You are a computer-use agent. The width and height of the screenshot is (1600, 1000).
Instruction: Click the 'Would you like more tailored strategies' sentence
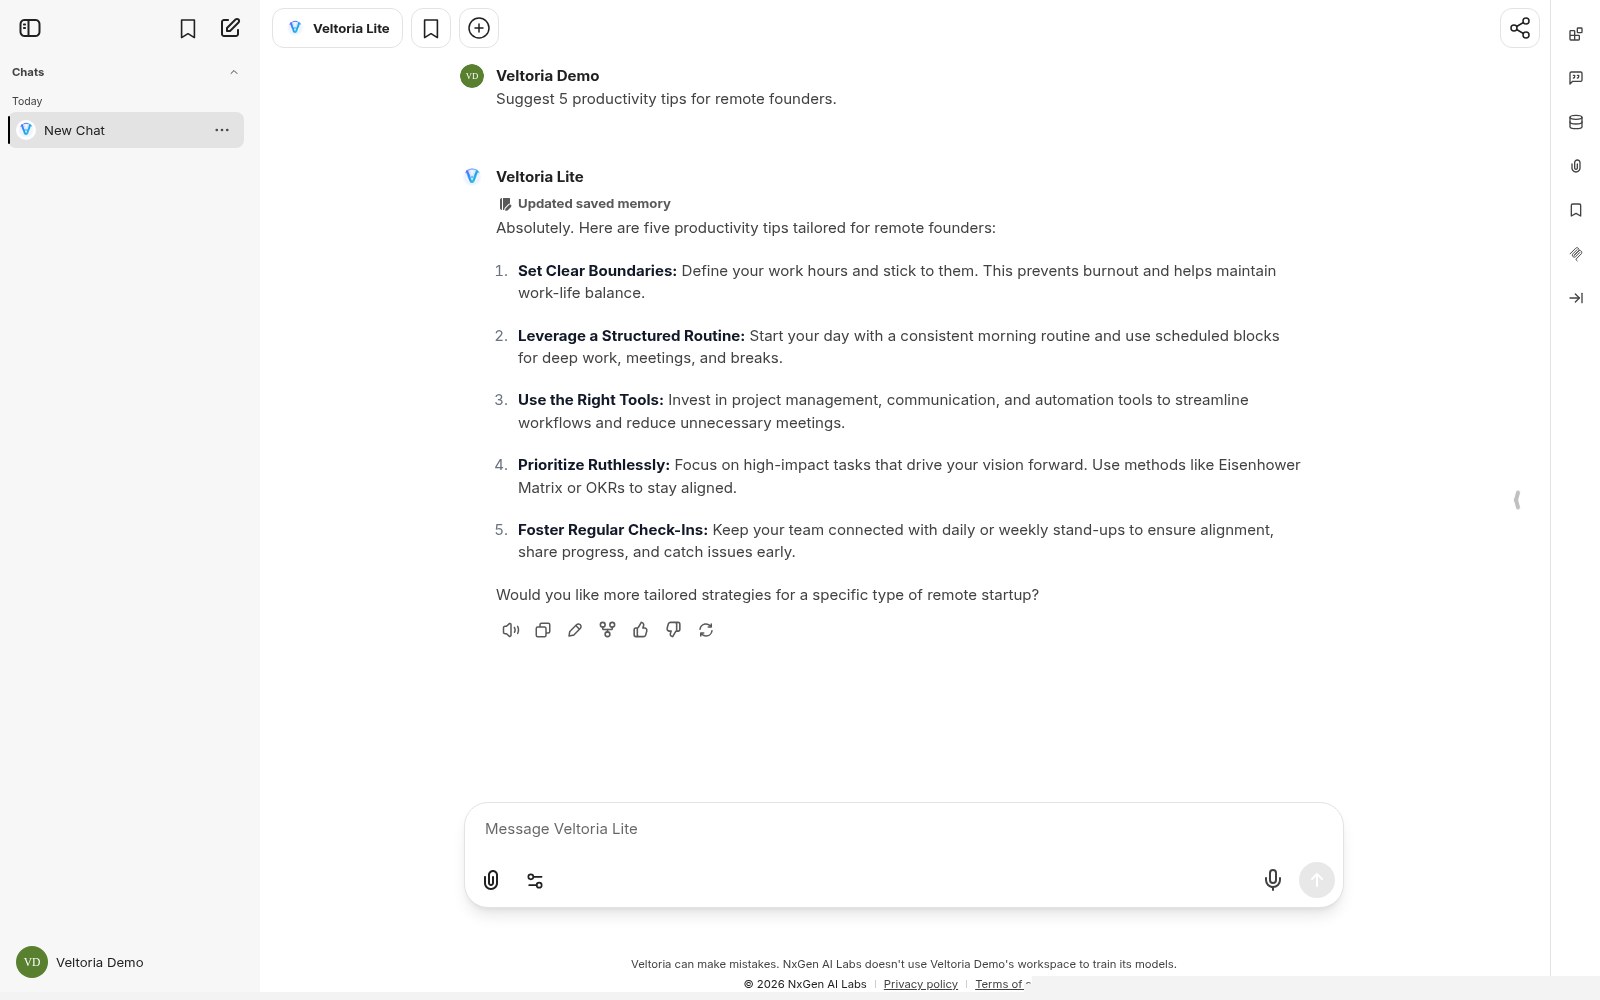(x=767, y=595)
